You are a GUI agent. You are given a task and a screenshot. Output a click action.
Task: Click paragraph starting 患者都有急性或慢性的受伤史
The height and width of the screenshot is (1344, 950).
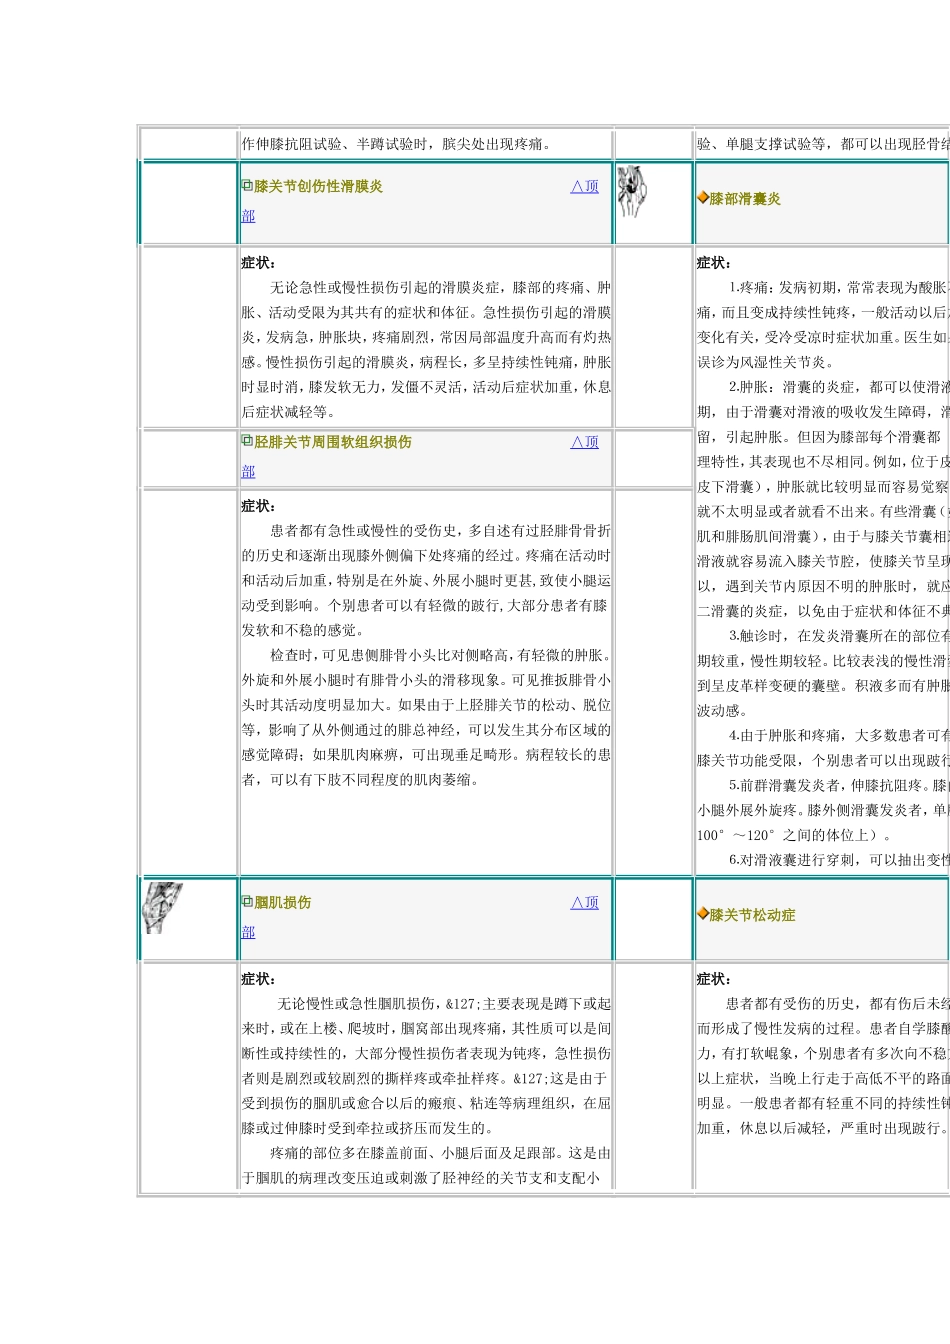(x=426, y=580)
